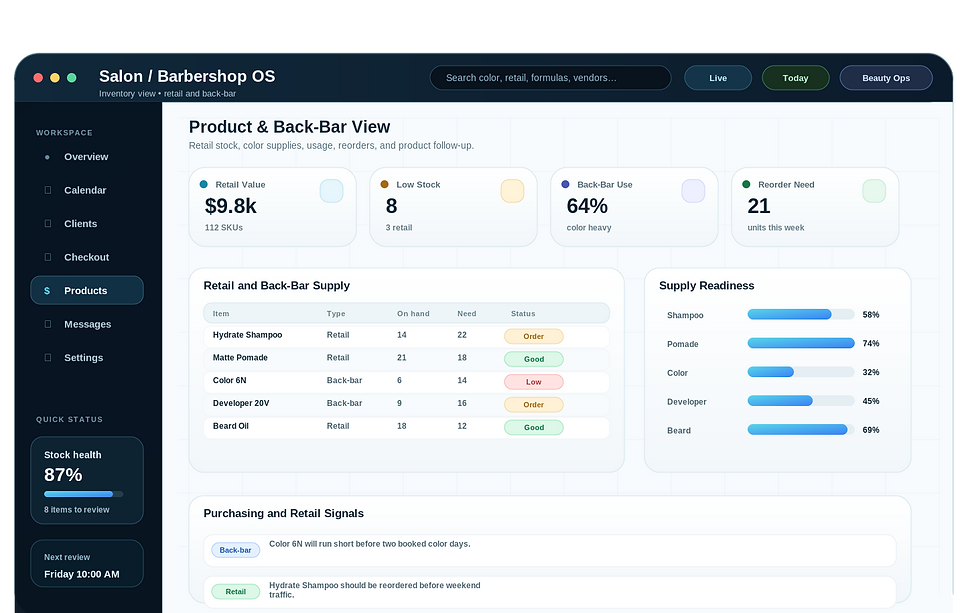Image resolution: width=968 pixels, height=613 pixels.
Task: Open the Checkout section in sidebar
Action: pyautogui.click(x=87, y=257)
